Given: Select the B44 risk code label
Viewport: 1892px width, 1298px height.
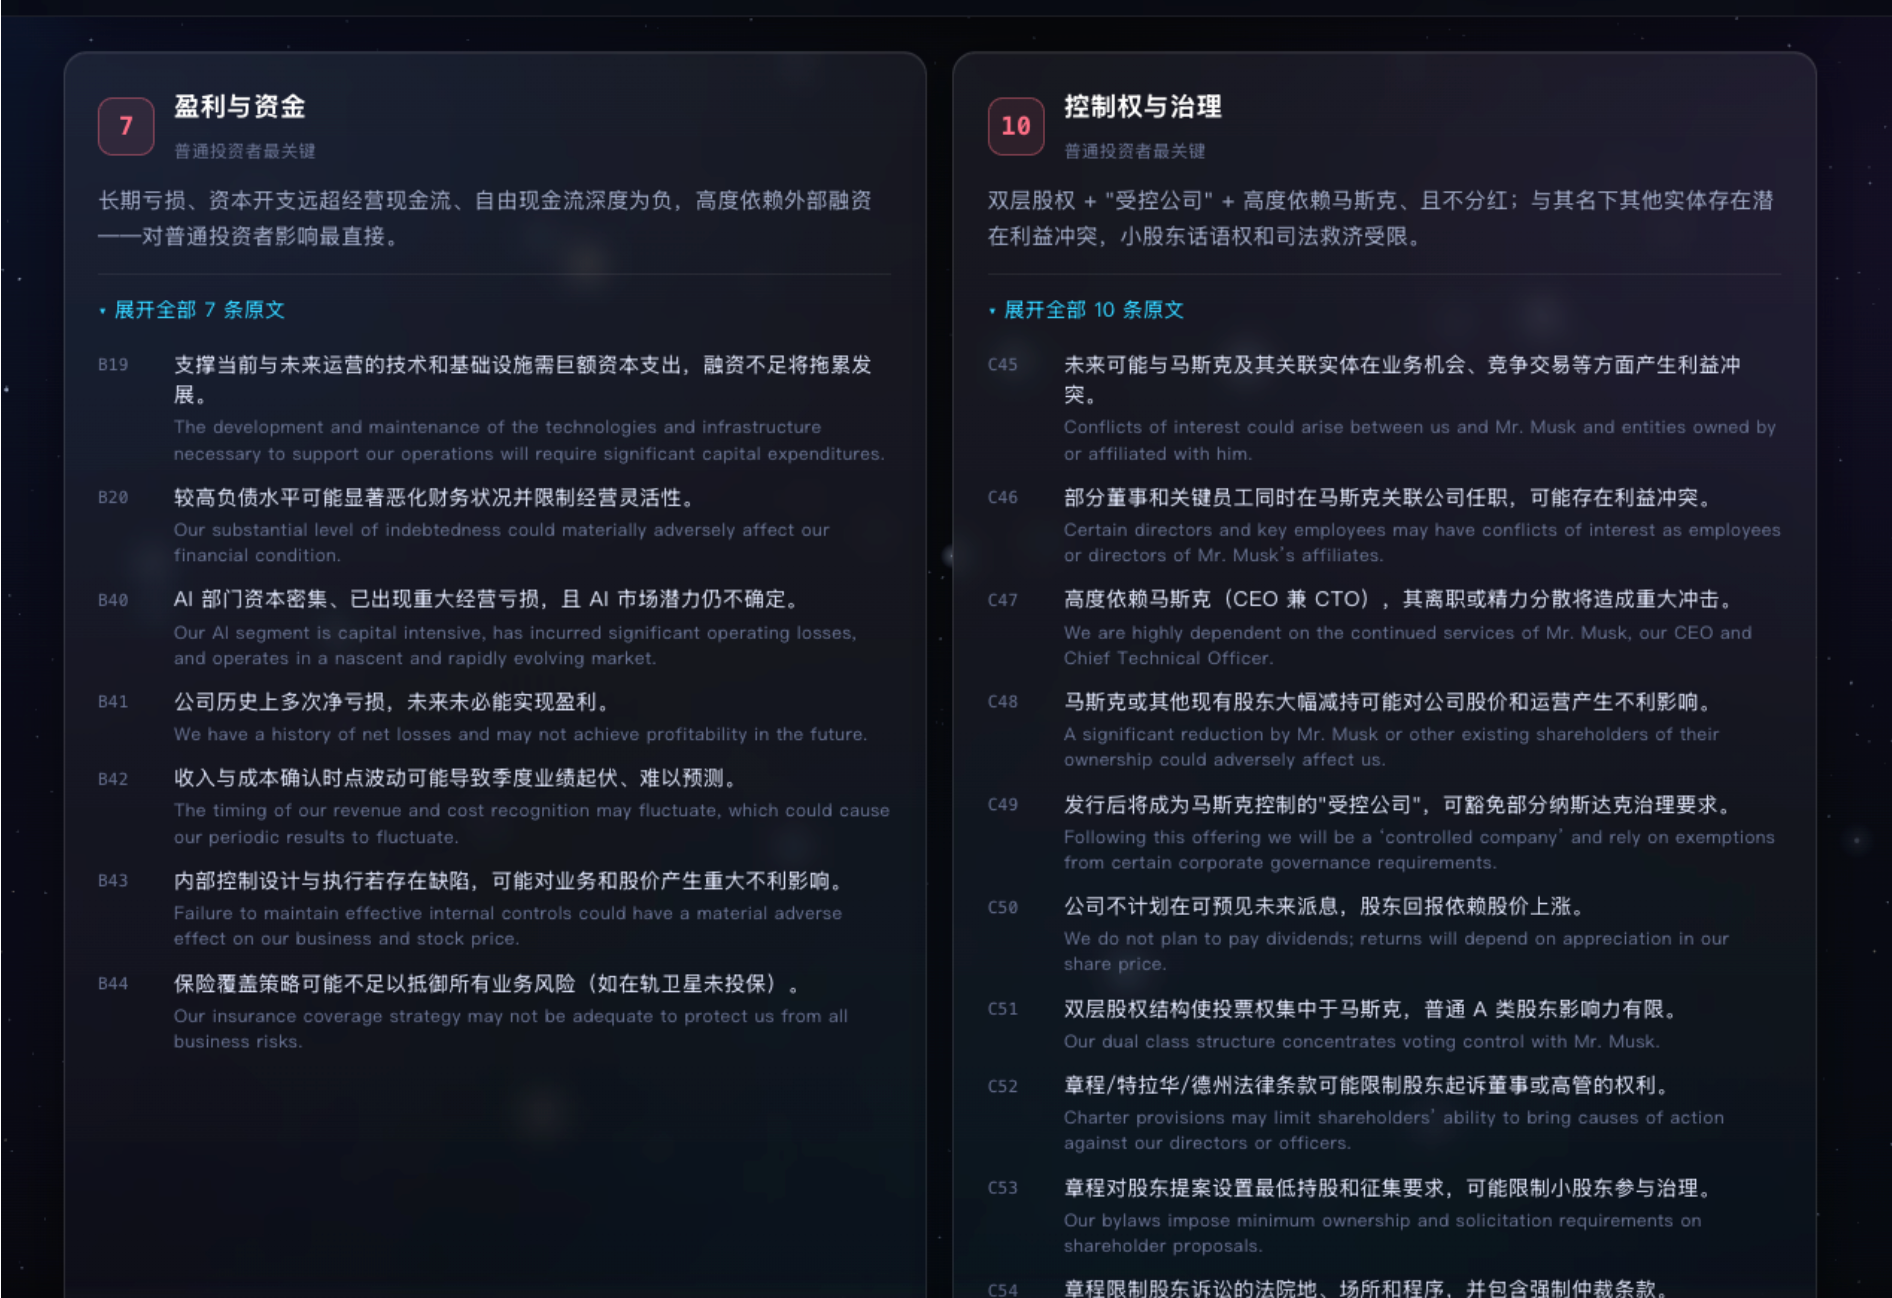Looking at the screenshot, I should coord(113,984).
